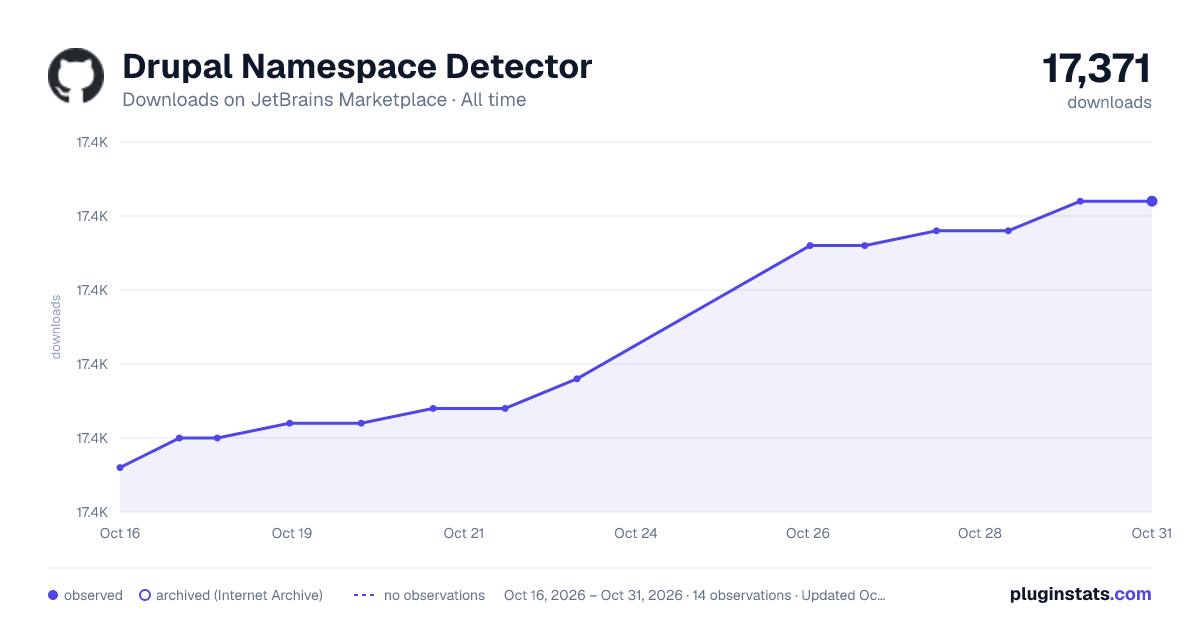The image size is (1200, 630).
Task: Click the 'downloads' label under 17,371
Action: [x=1109, y=102]
